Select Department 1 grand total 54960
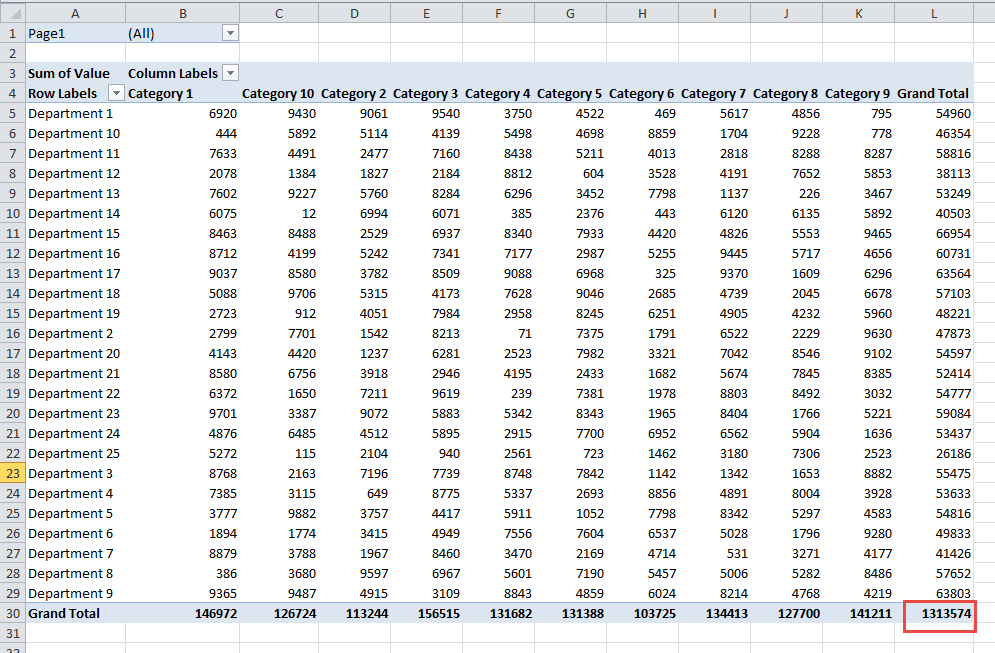This screenshot has width=995, height=653. (x=933, y=114)
